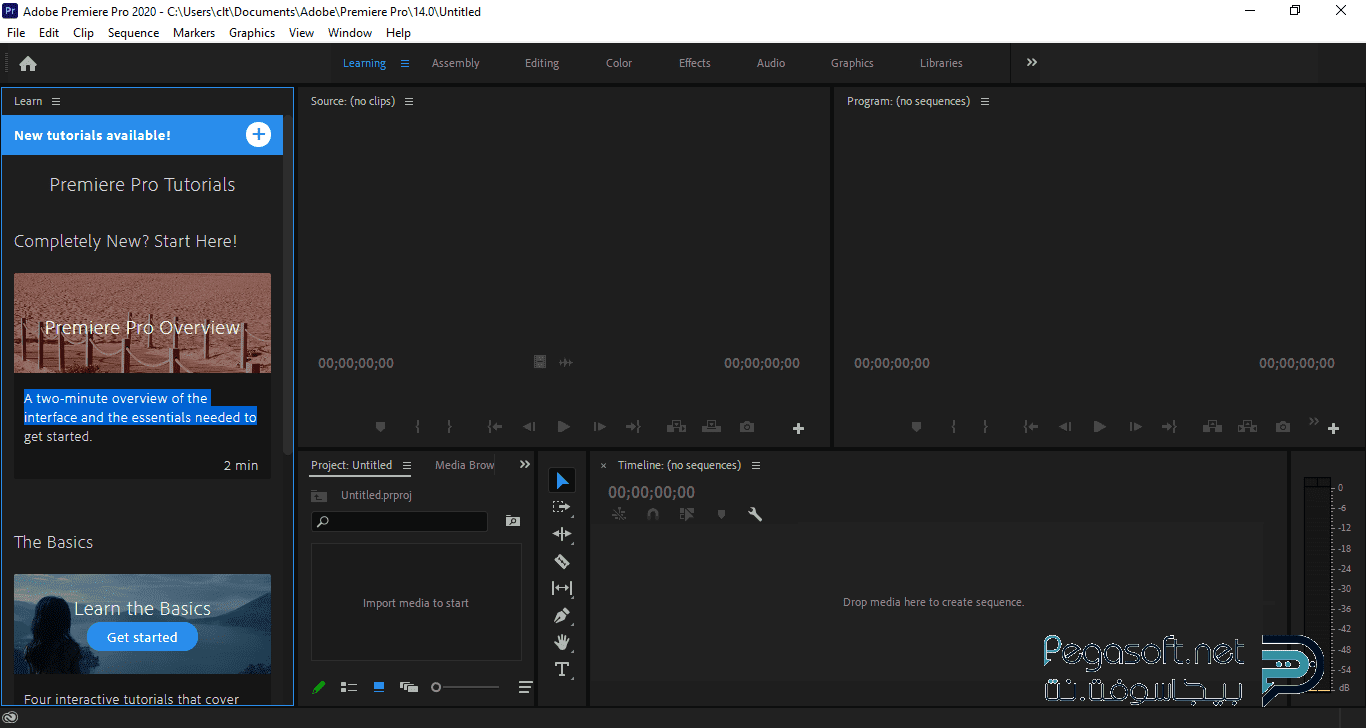Image resolution: width=1366 pixels, height=728 pixels.
Task: Click the Home icon
Action: (x=28, y=63)
